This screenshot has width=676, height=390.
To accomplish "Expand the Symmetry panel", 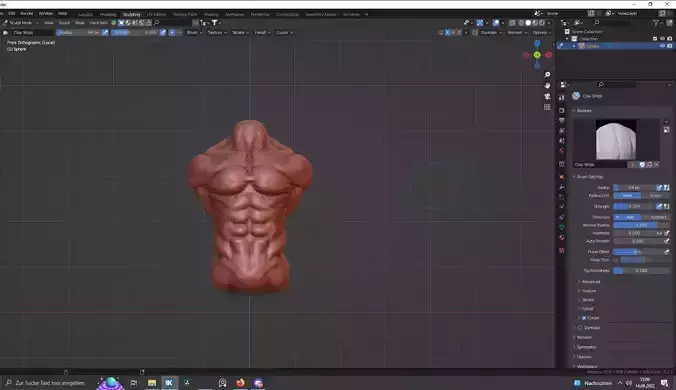I will click(585, 347).
